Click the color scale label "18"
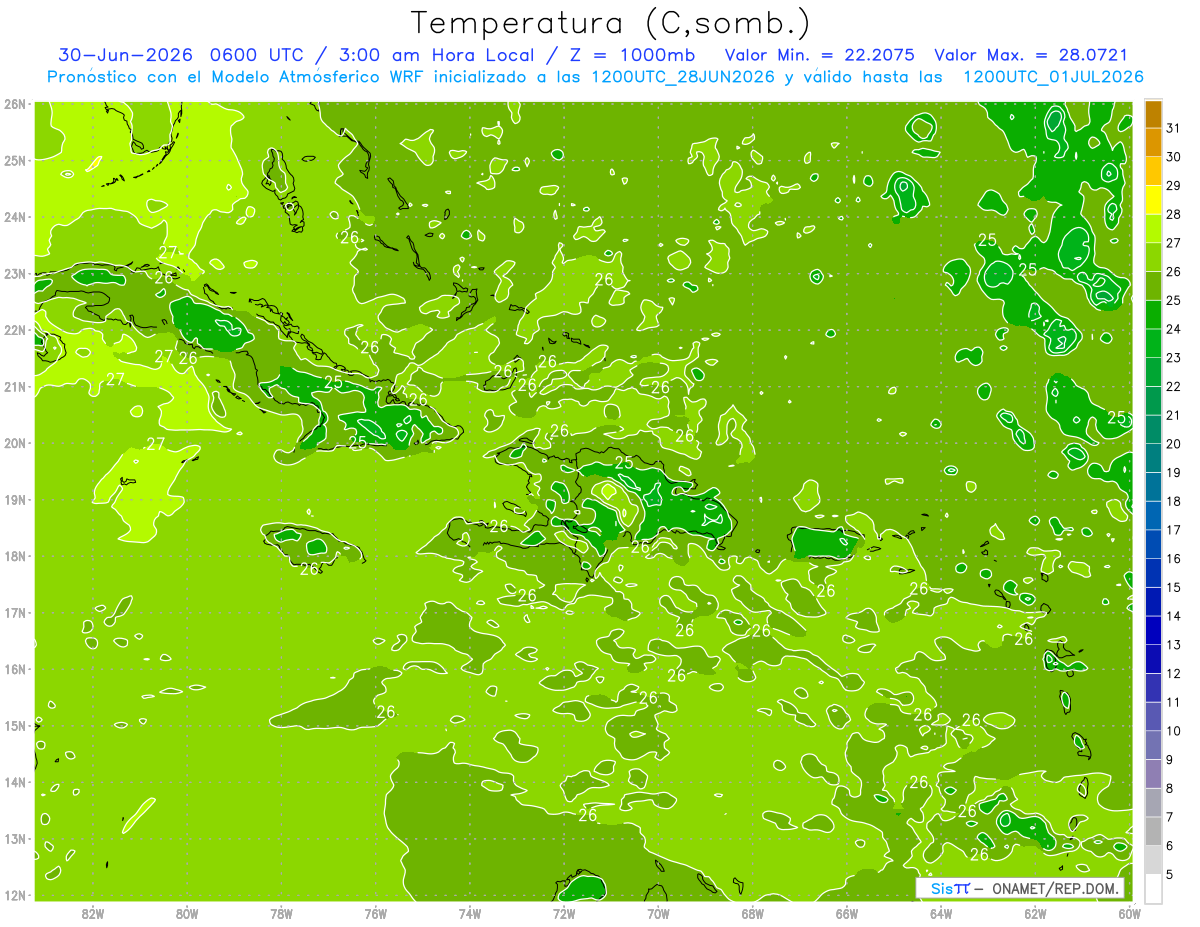The image size is (1200, 927). (1173, 501)
